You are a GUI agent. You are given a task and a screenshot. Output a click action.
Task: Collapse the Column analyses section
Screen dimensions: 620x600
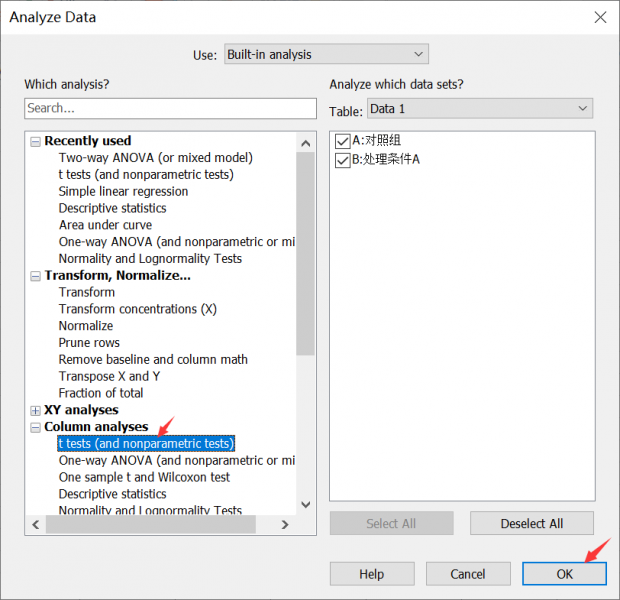click(36, 427)
